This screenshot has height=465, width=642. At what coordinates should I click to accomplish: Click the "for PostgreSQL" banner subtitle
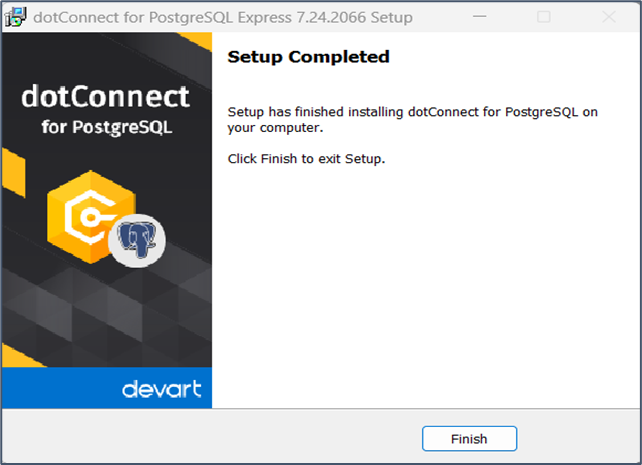coord(105,127)
